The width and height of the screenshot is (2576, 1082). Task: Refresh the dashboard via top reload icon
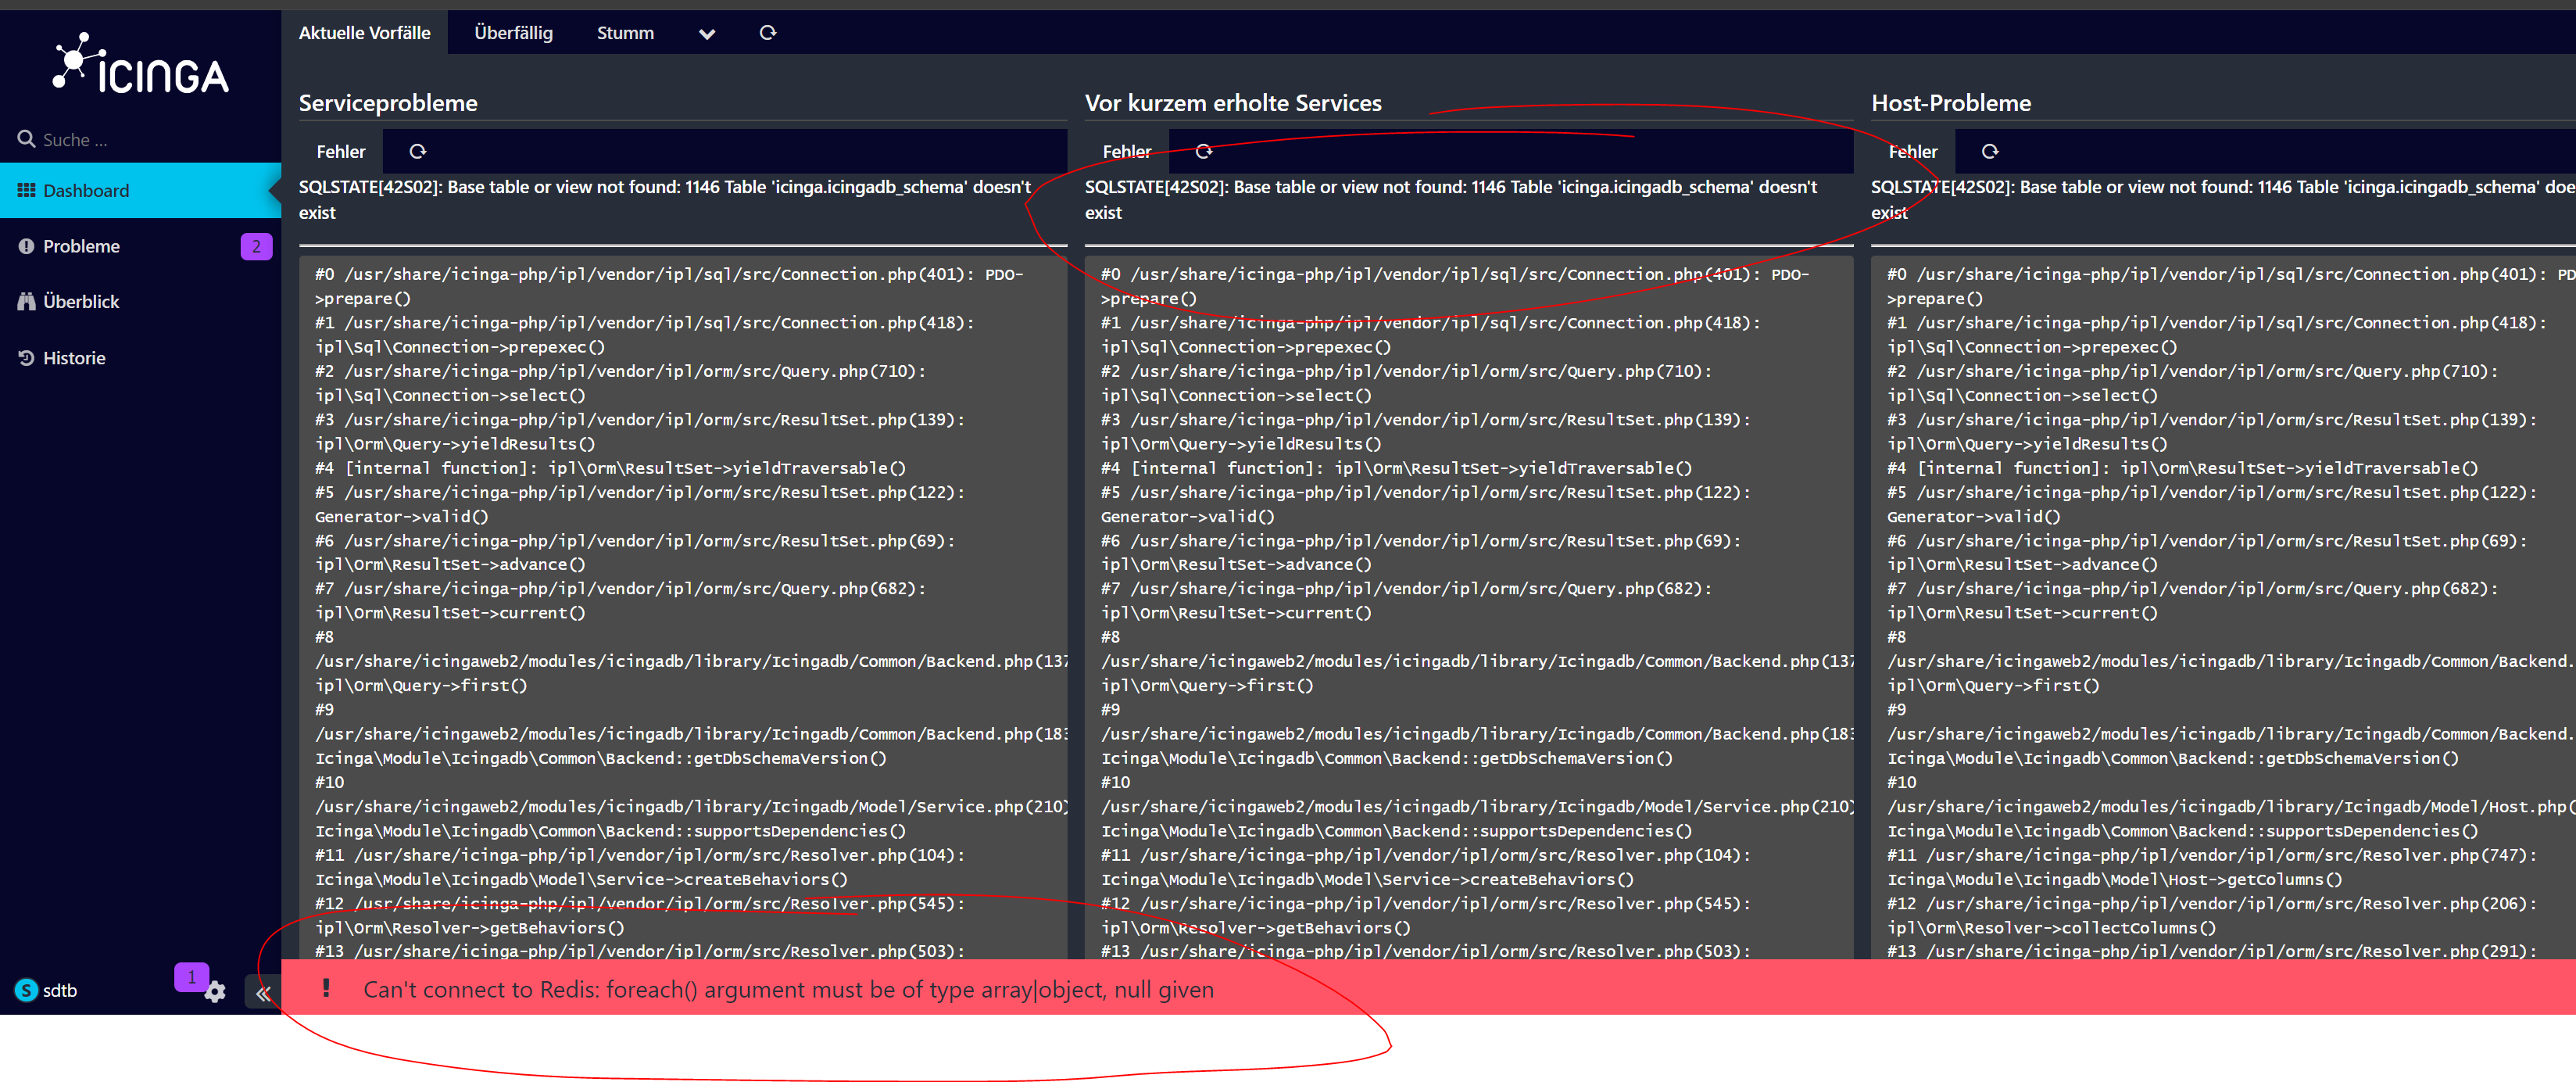pyautogui.click(x=767, y=33)
